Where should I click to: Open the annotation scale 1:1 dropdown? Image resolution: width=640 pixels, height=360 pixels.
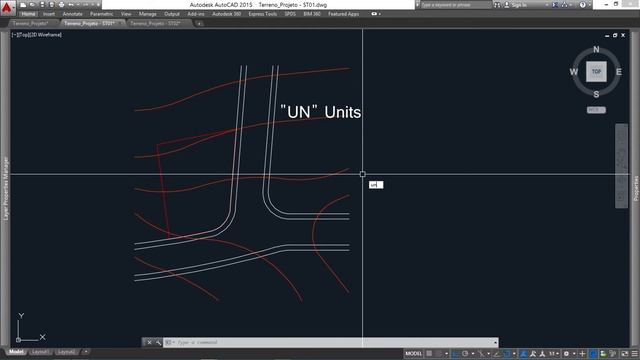pyautogui.click(x=554, y=353)
